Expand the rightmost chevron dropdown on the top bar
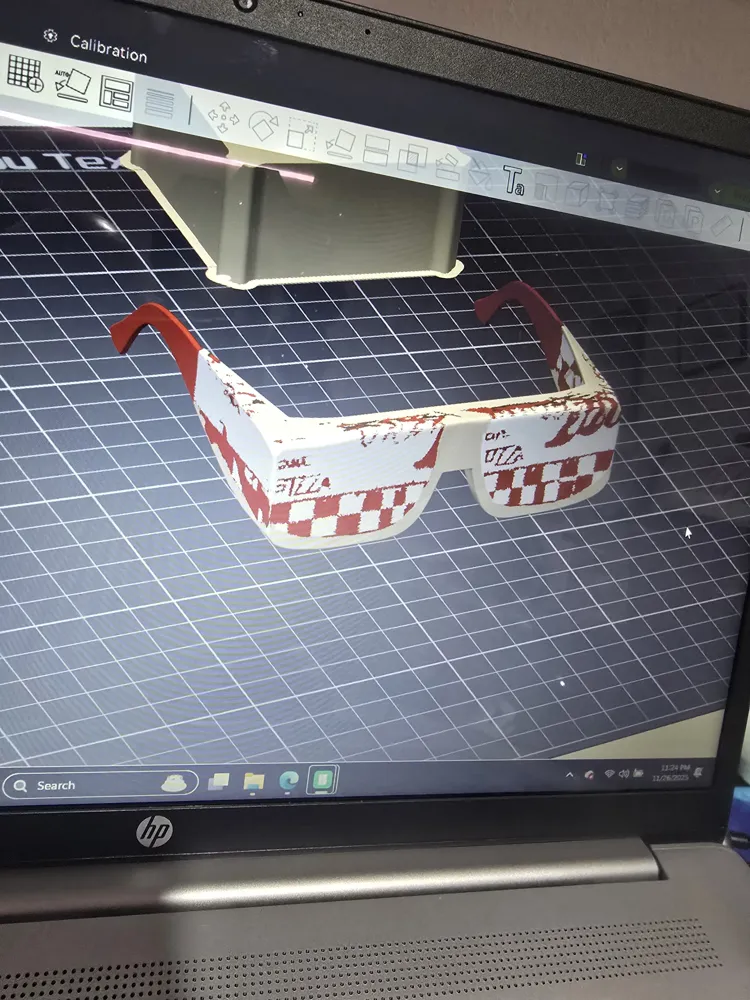Screen dimensions: 750x1000 pos(717,191)
